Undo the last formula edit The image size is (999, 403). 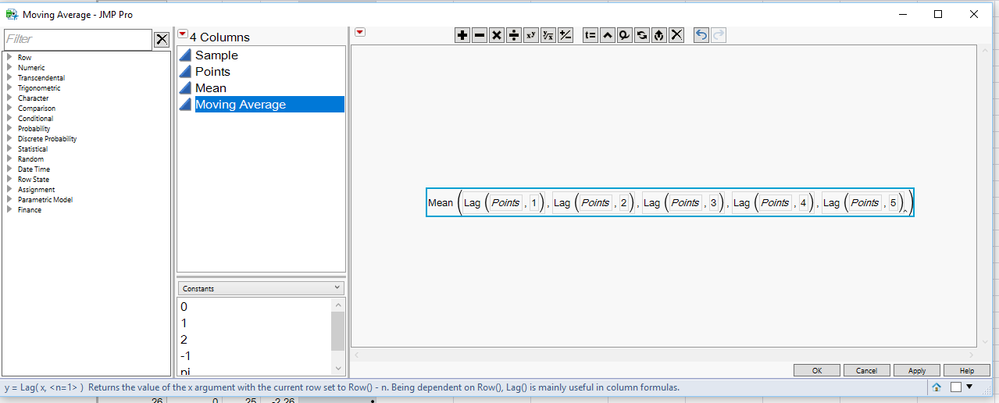tap(701, 36)
